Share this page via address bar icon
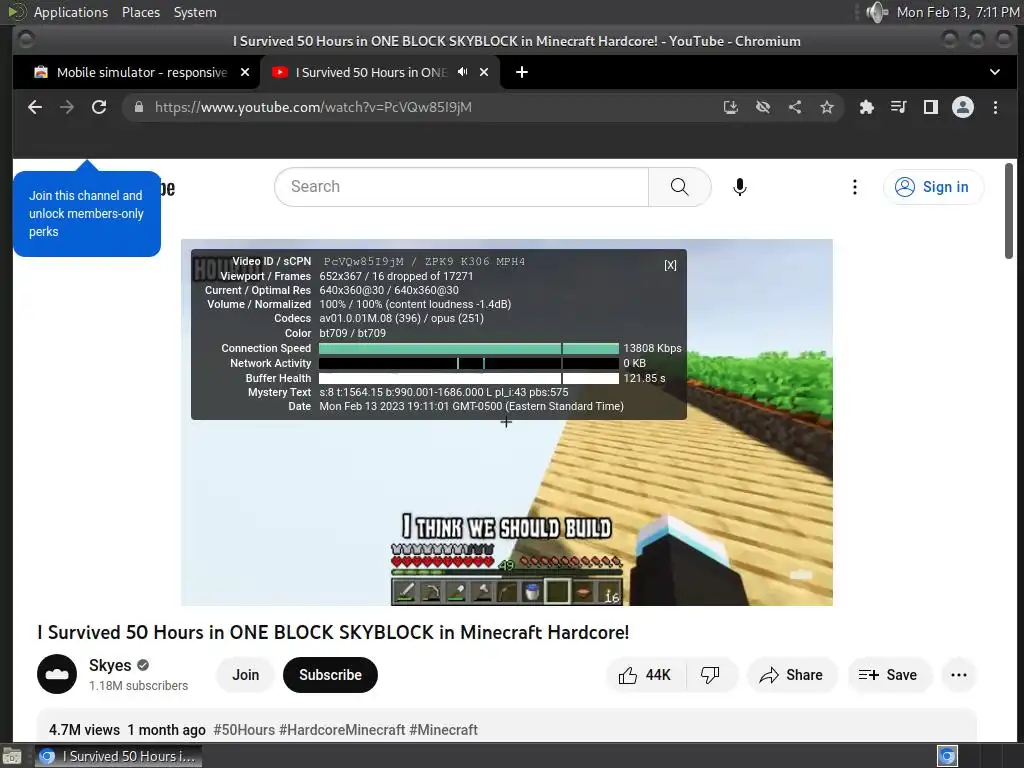 tap(795, 107)
